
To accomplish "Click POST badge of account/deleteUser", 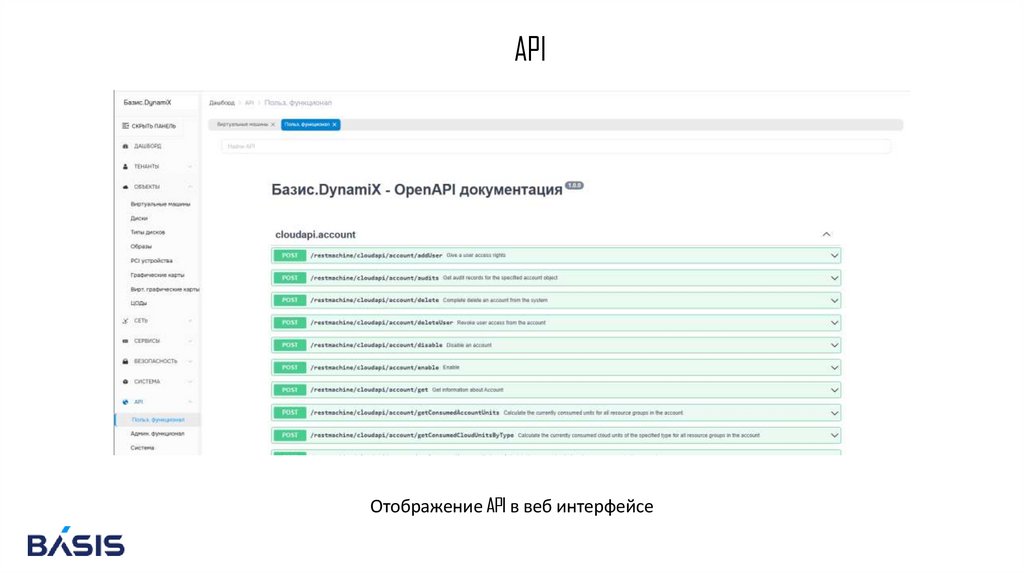I will 289,323.
